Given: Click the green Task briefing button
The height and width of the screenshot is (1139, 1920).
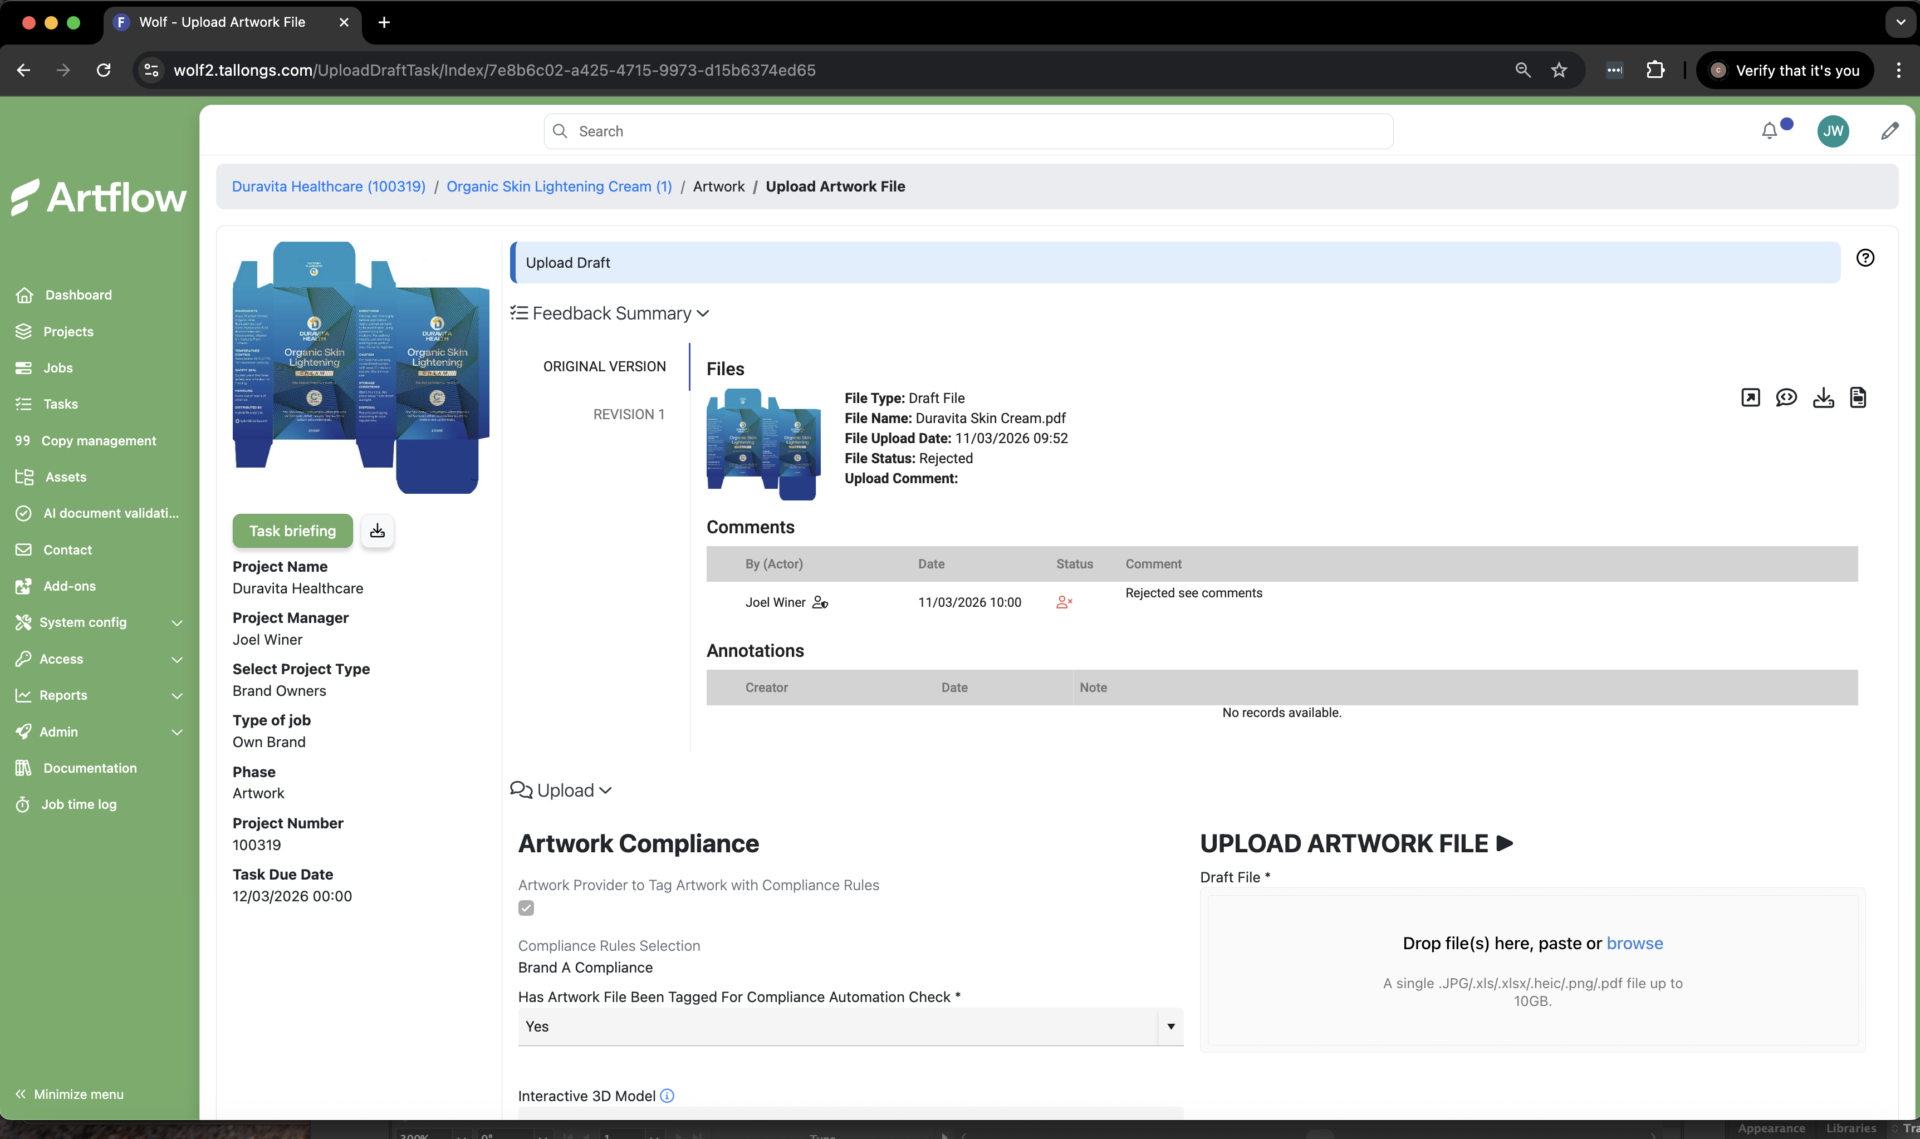Looking at the screenshot, I should pyautogui.click(x=292, y=531).
